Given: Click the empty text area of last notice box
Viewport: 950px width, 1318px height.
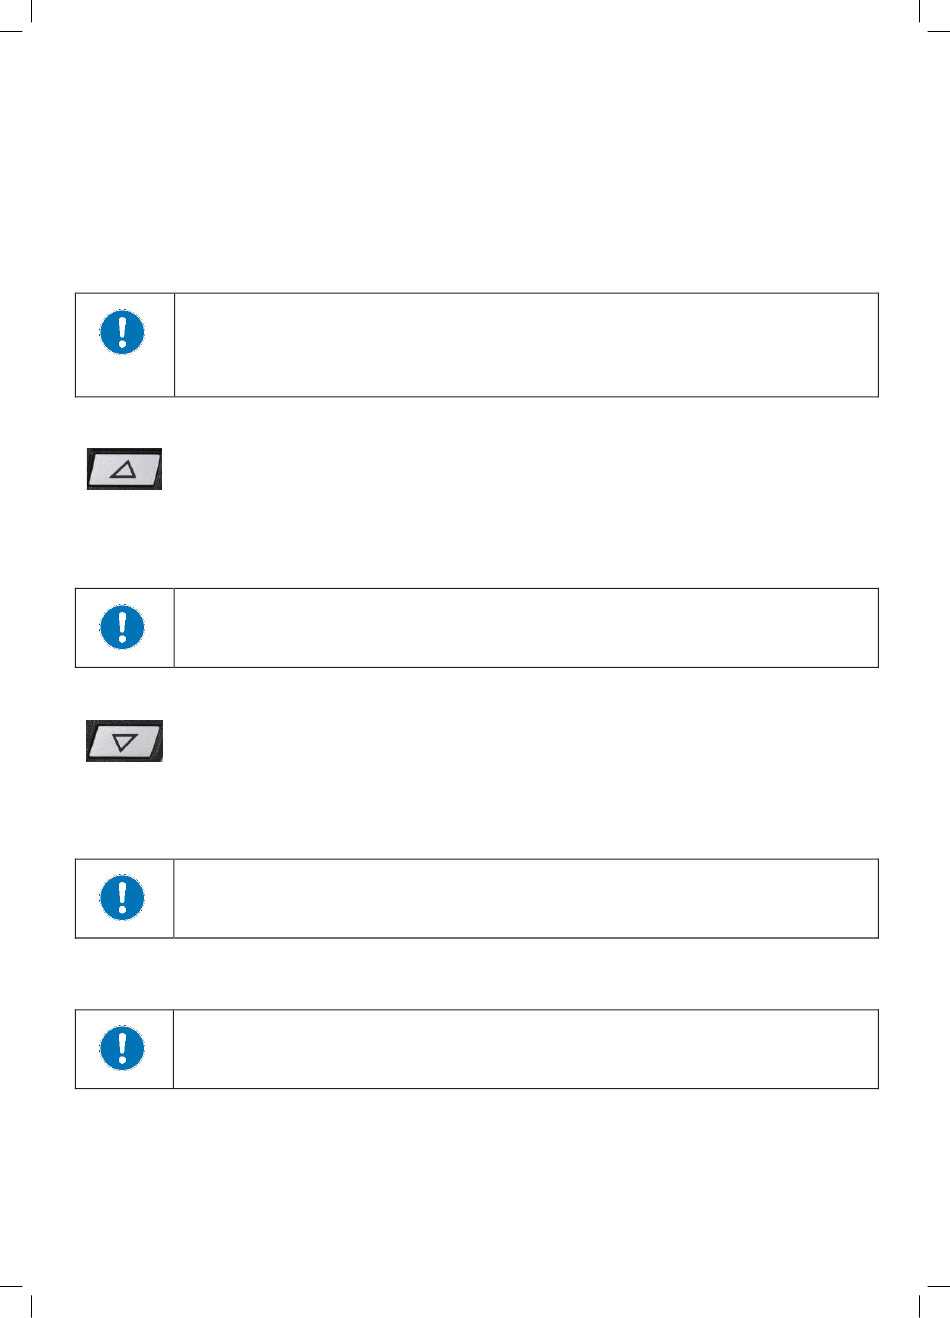Looking at the screenshot, I should pos(526,1049).
